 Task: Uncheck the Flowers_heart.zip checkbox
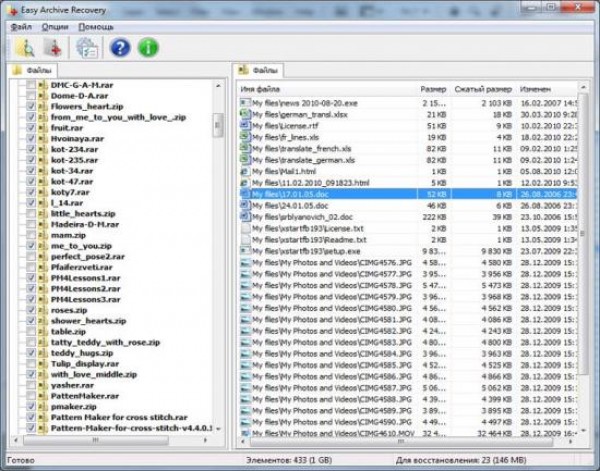(31, 106)
